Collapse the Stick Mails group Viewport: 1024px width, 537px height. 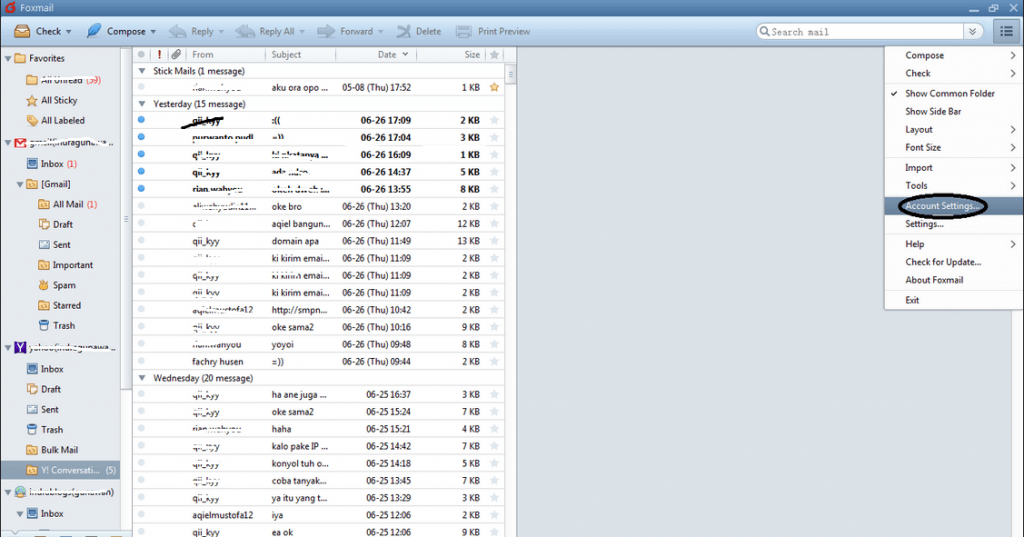(142, 71)
